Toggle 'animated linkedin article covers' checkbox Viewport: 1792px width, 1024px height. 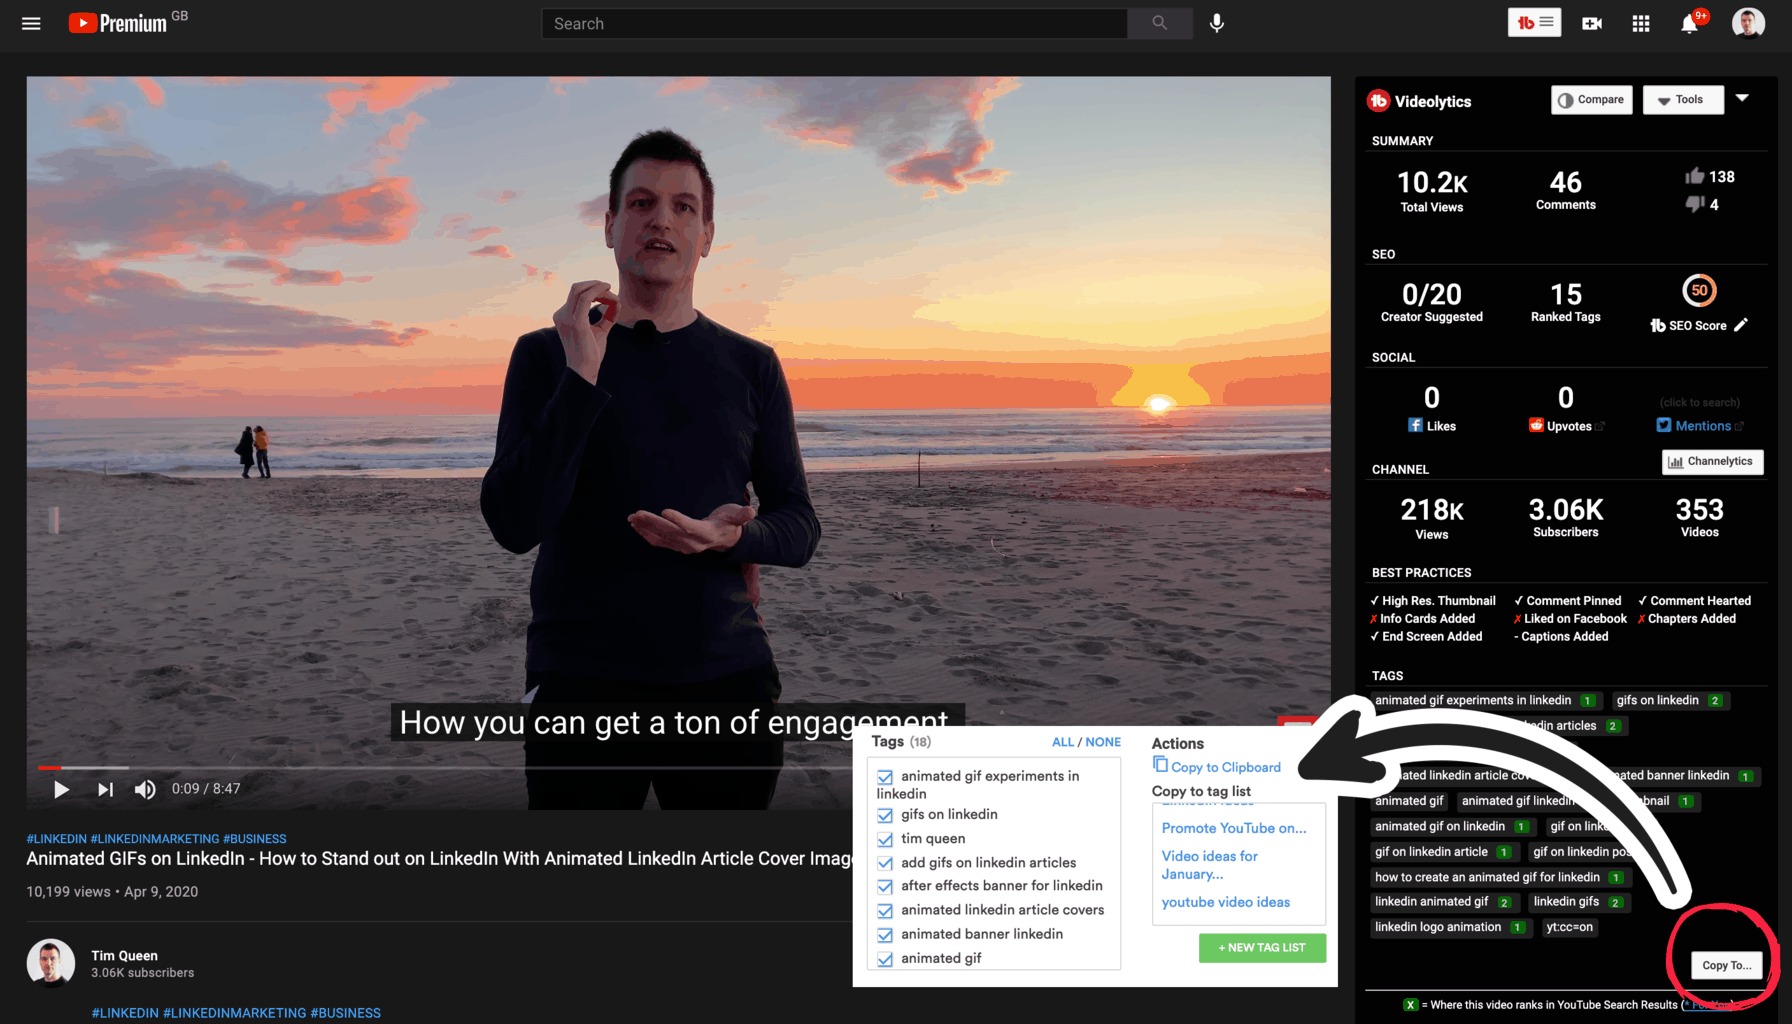(885, 911)
